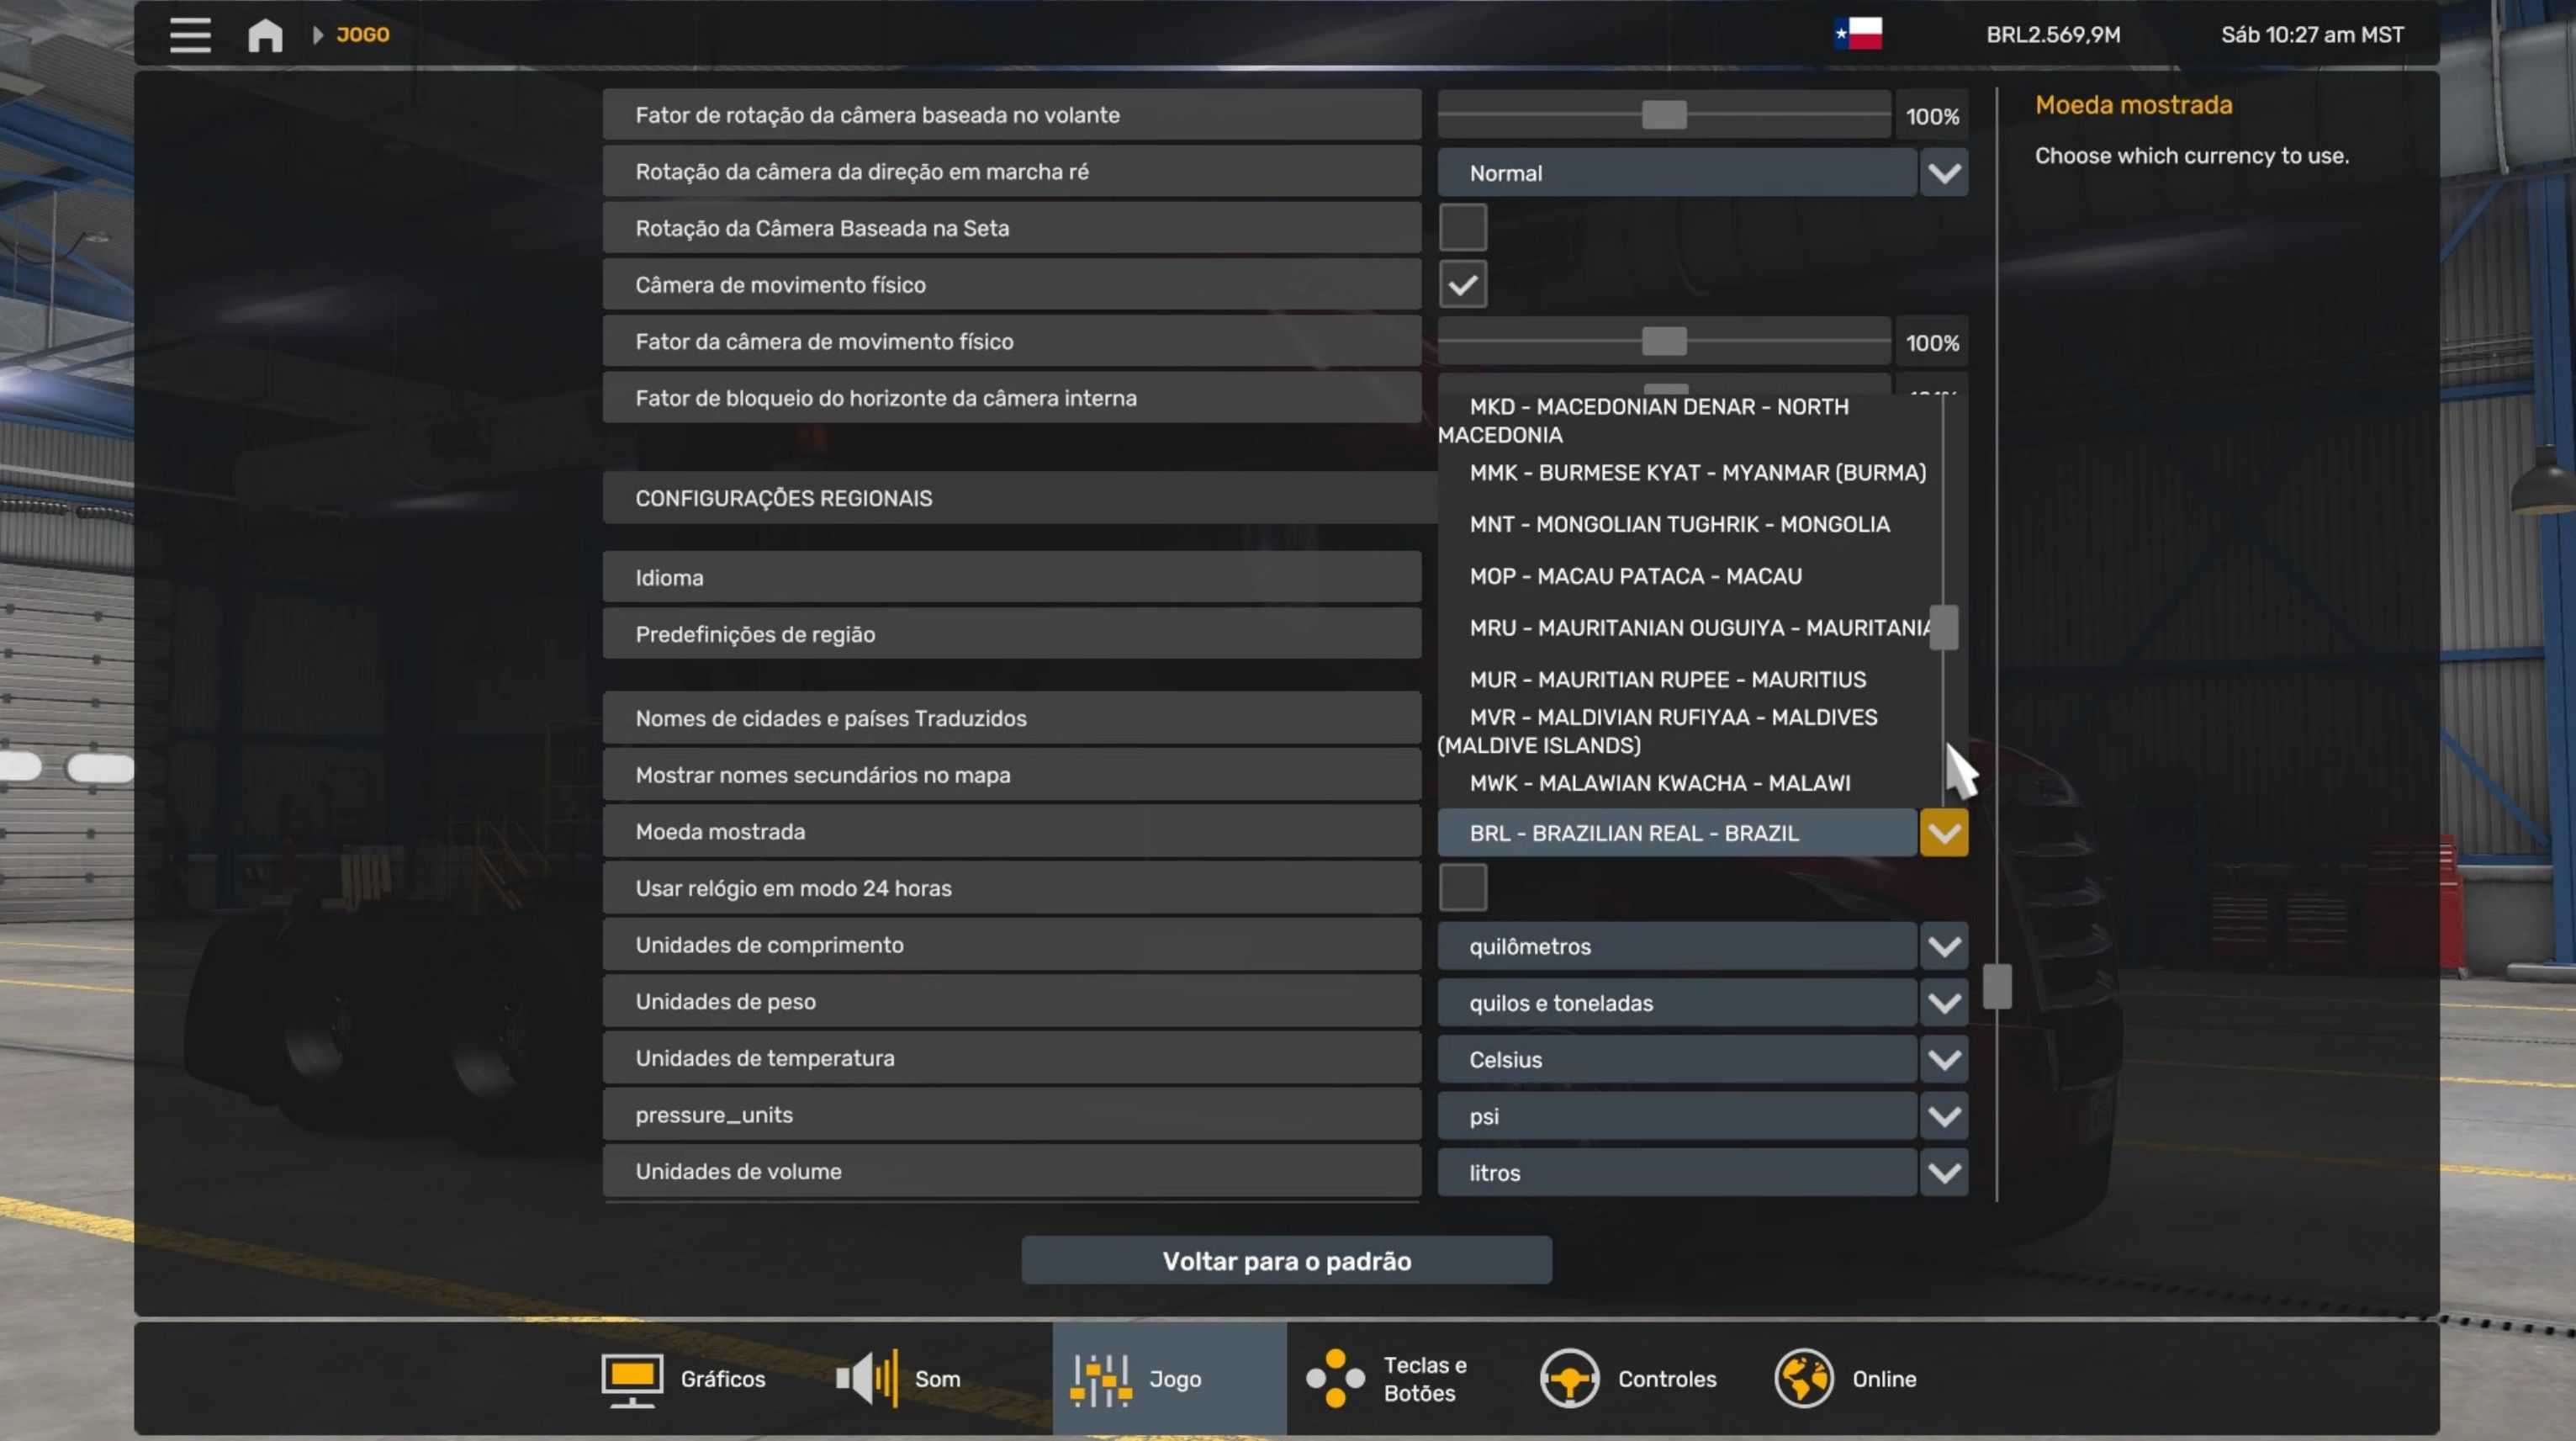Open Online globe icon settings

(1803, 1379)
